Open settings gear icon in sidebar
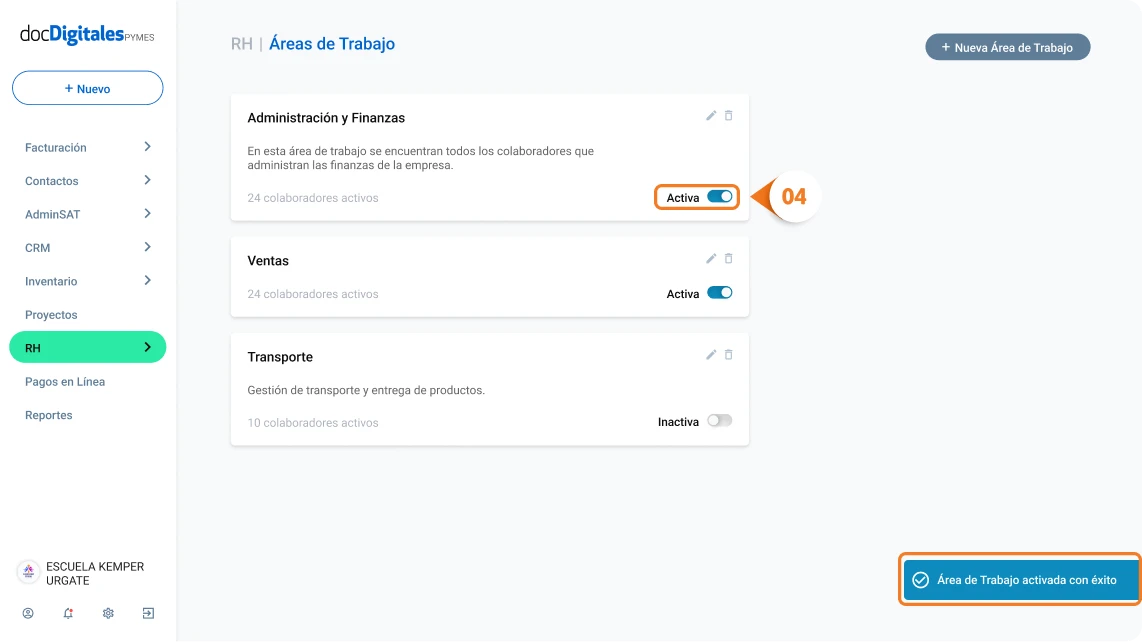 108,614
